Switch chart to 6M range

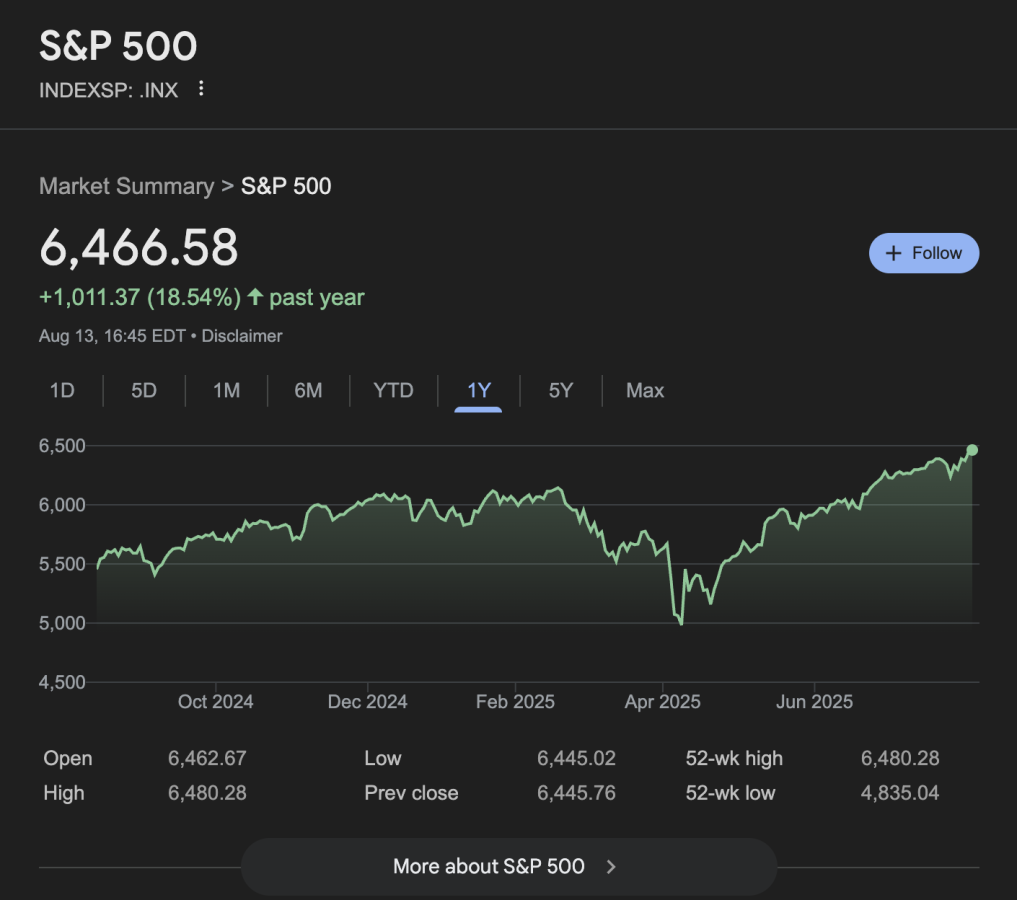[308, 390]
